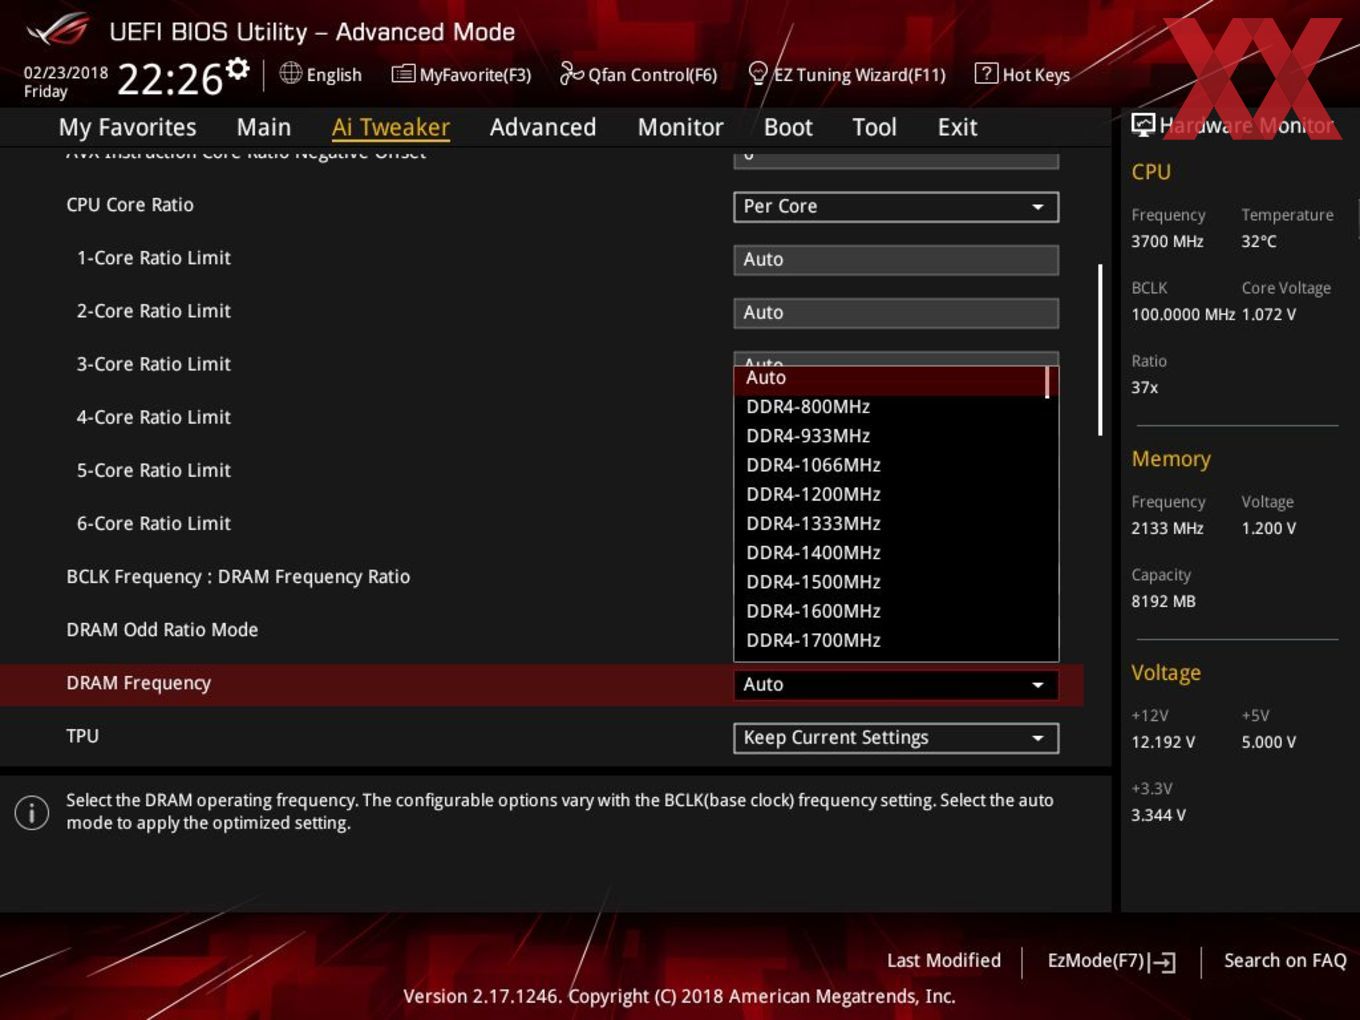Launch EZ Tuning Wizard(F11) bulb icon
This screenshot has height=1020, width=1360.
758,73
